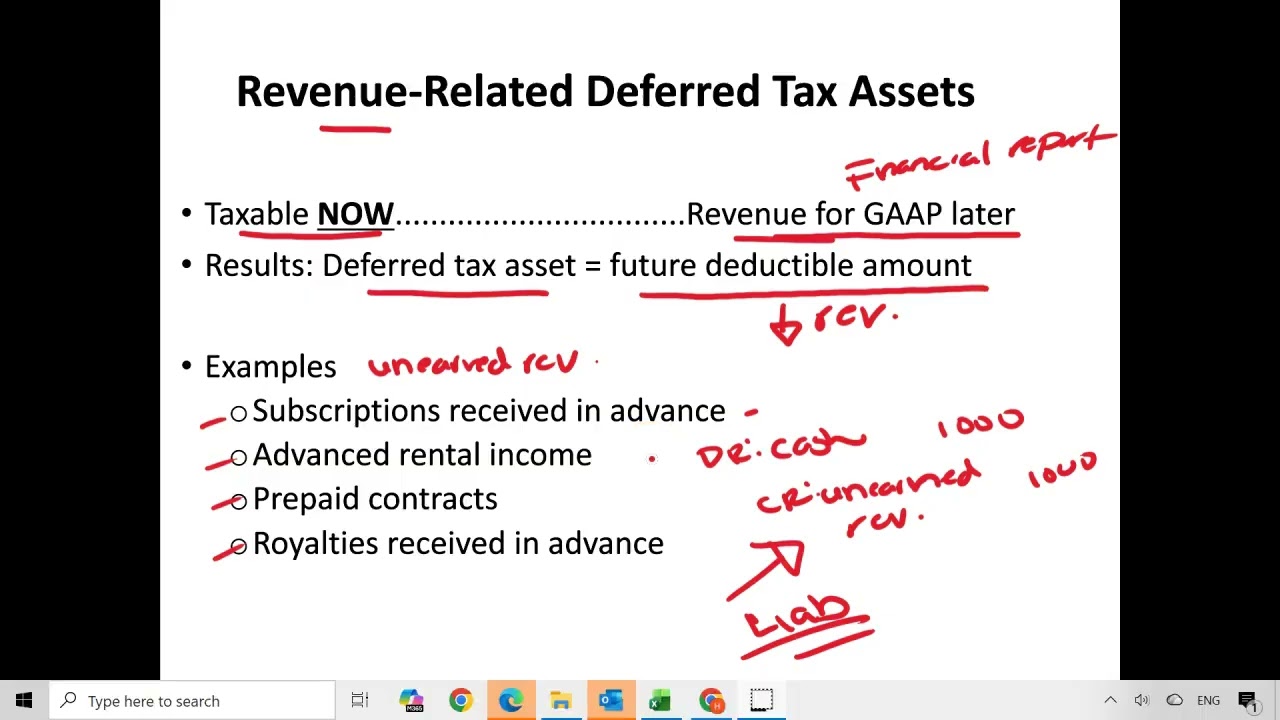Viewport: 1280px width, 720px height.
Task: Click the text "Taxable NOW"
Action: click(299, 214)
